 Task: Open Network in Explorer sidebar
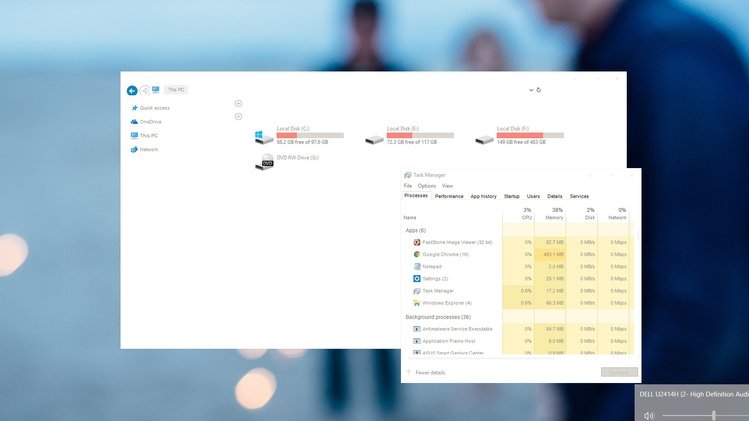click(x=149, y=150)
